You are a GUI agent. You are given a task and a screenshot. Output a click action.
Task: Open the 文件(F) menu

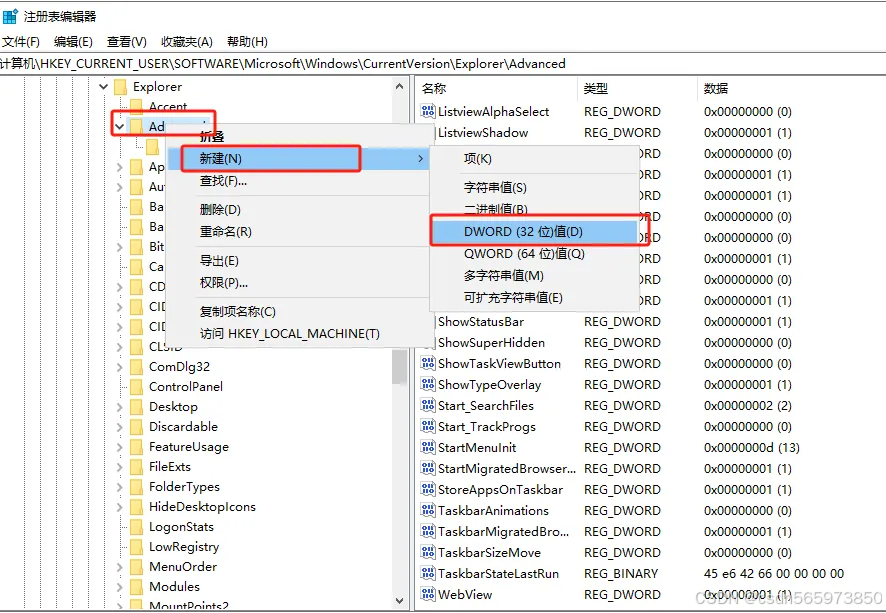[21, 42]
